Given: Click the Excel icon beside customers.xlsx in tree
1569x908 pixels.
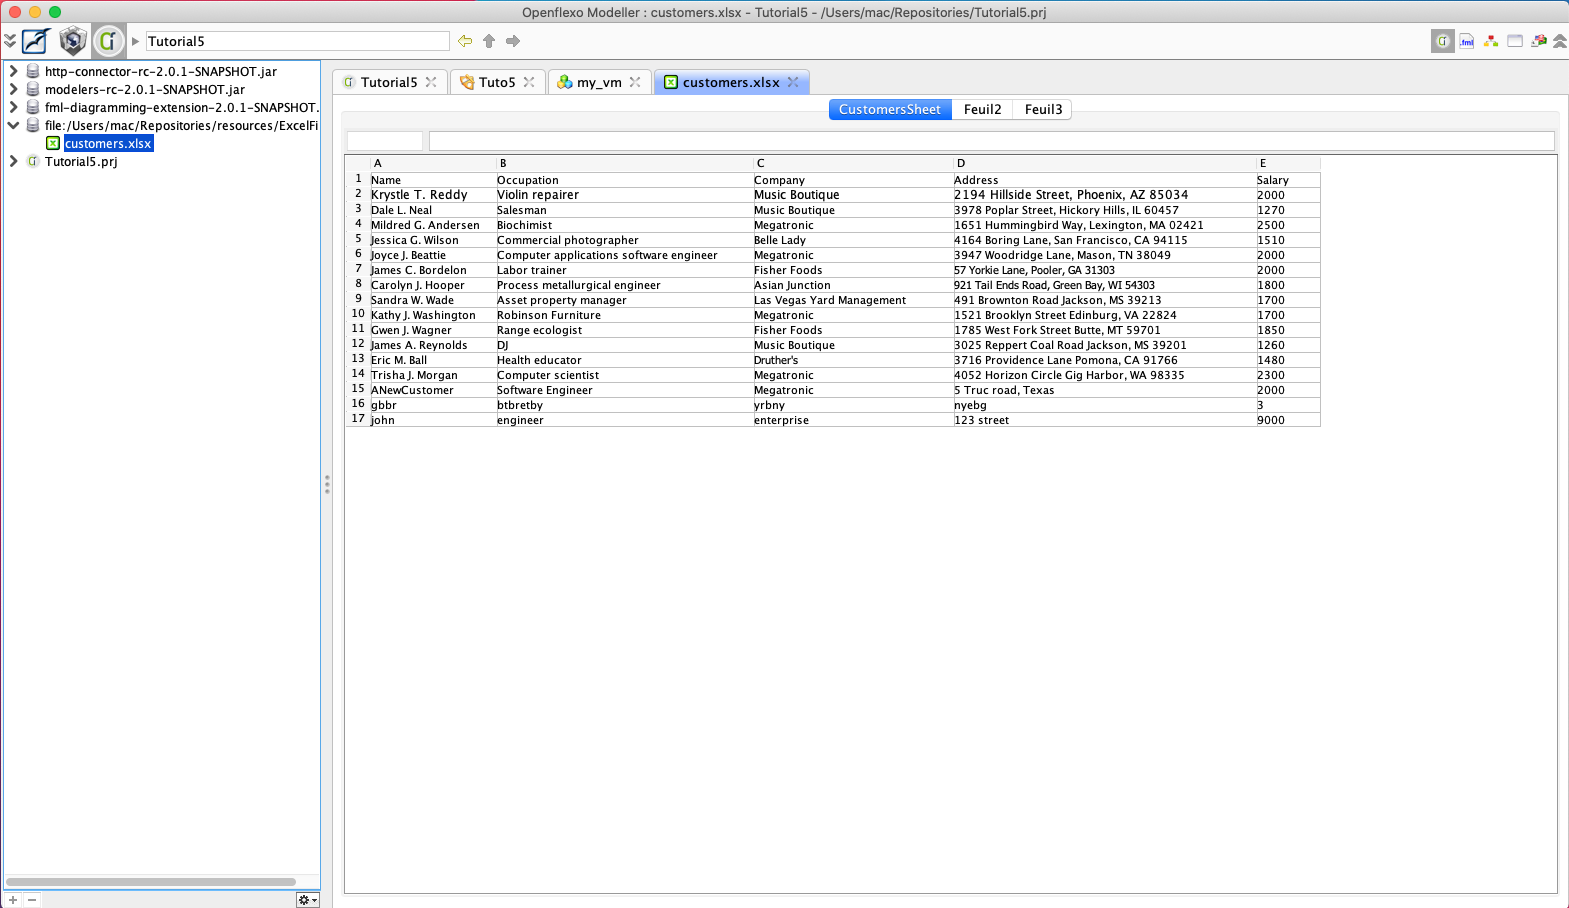Looking at the screenshot, I should coord(53,143).
